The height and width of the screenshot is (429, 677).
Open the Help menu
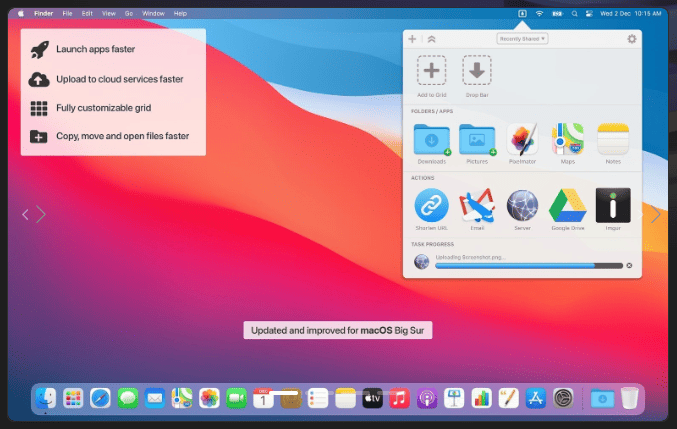click(180, 13)
